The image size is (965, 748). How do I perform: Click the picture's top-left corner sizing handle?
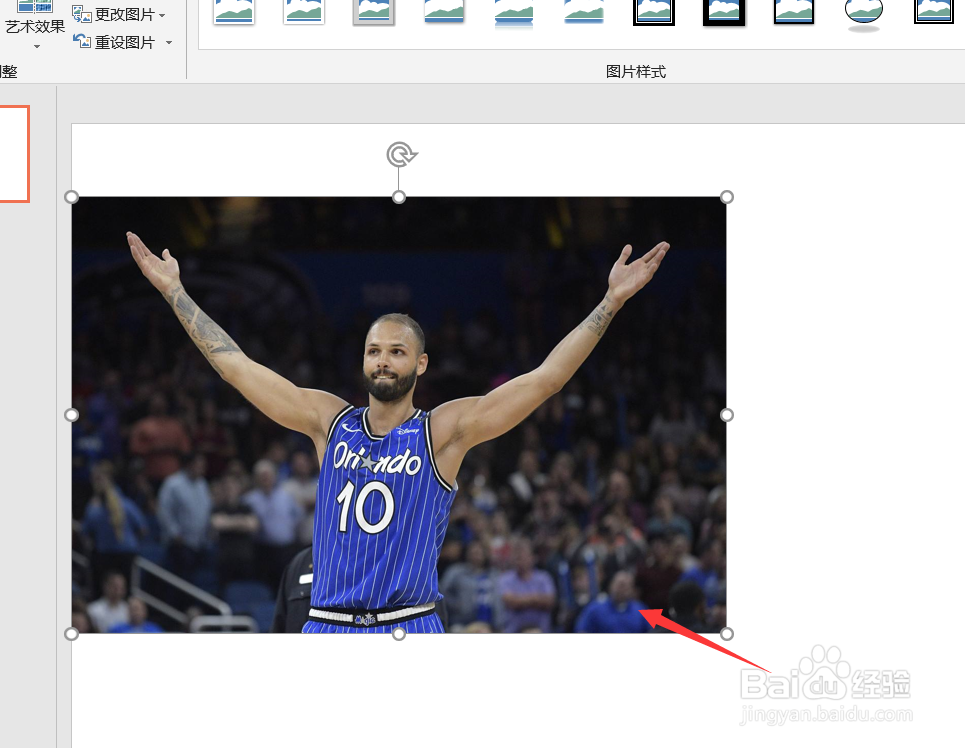pos(71,197)
